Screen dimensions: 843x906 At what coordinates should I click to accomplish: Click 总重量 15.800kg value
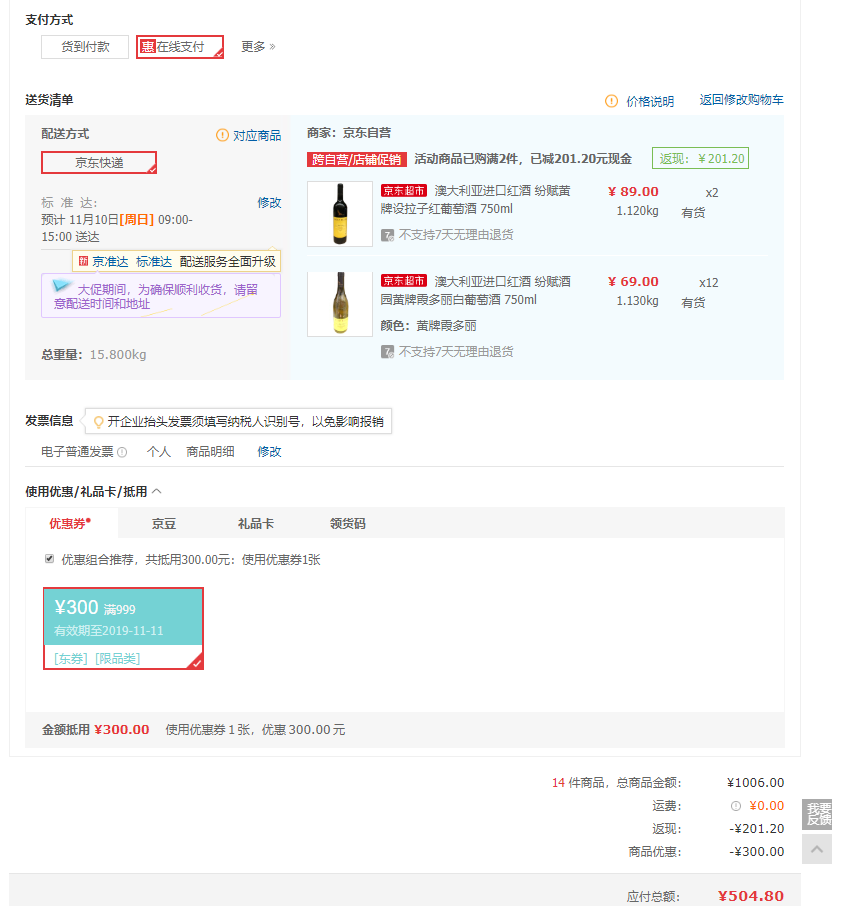click(118, 355)
